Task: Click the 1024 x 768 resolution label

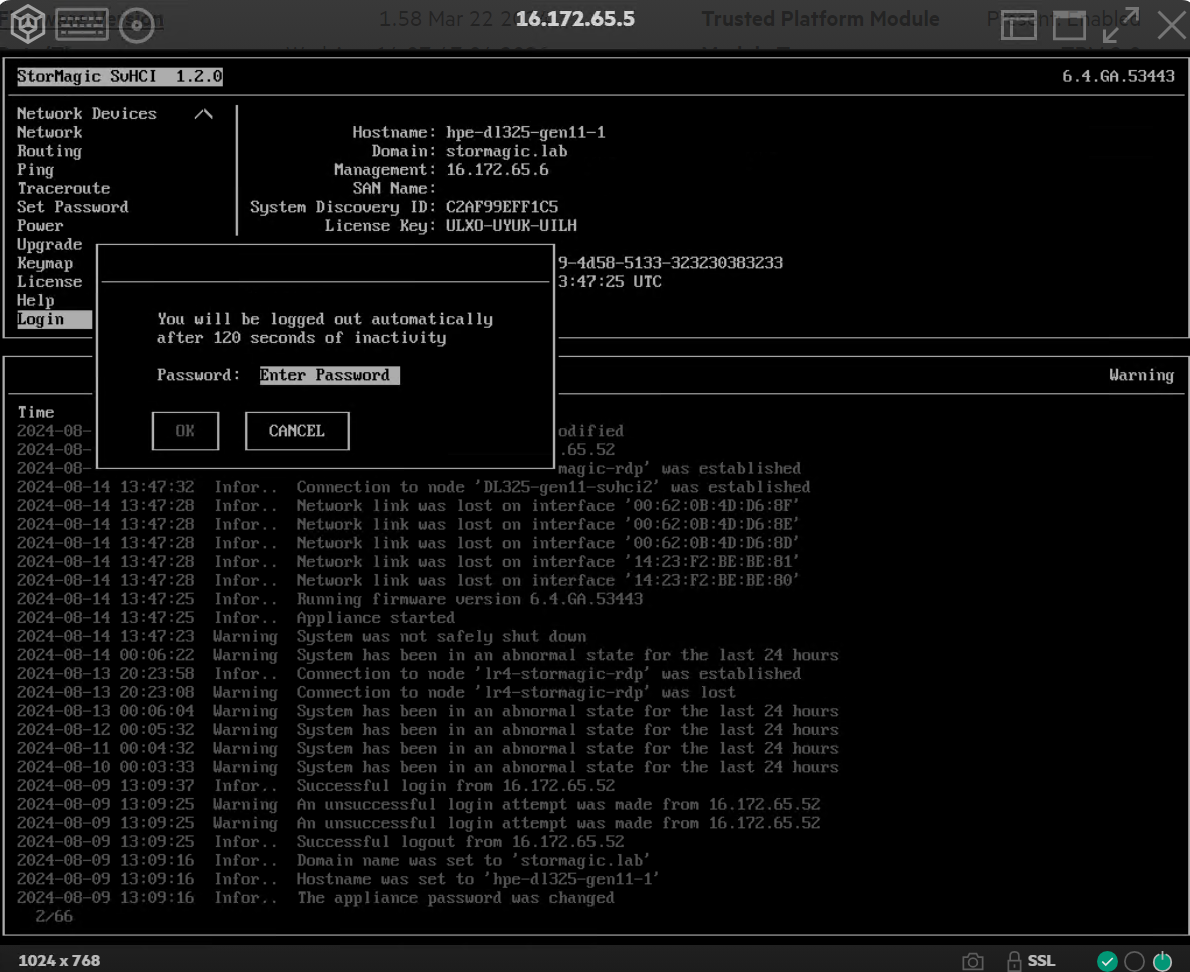Action: tap(59, 961)
